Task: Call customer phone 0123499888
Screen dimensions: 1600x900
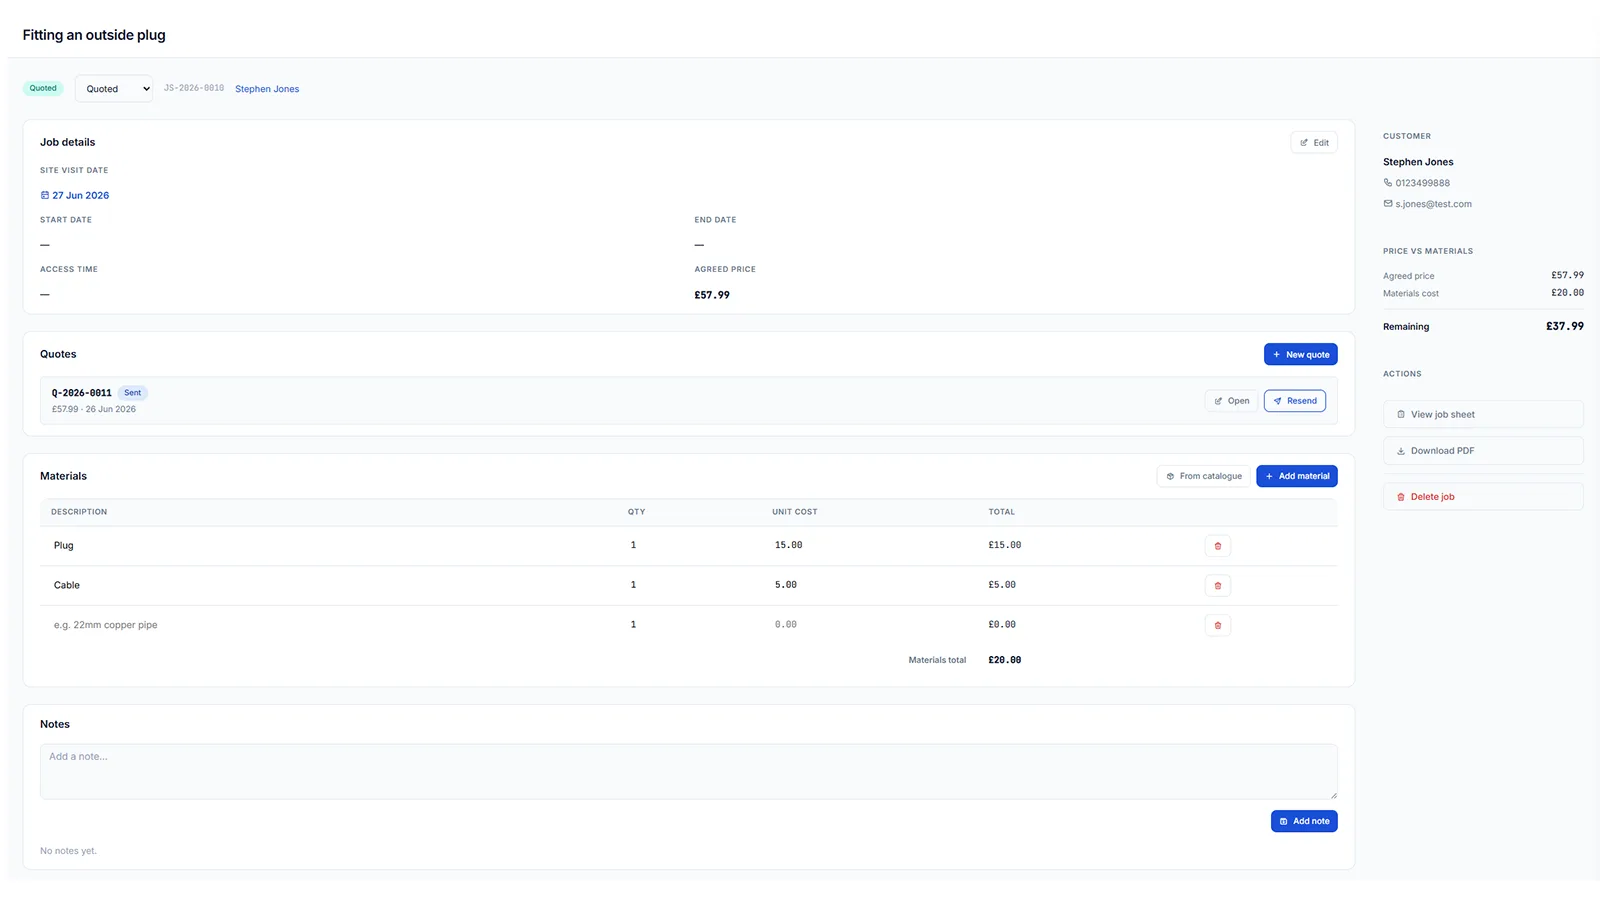Action: point(1422,183)
